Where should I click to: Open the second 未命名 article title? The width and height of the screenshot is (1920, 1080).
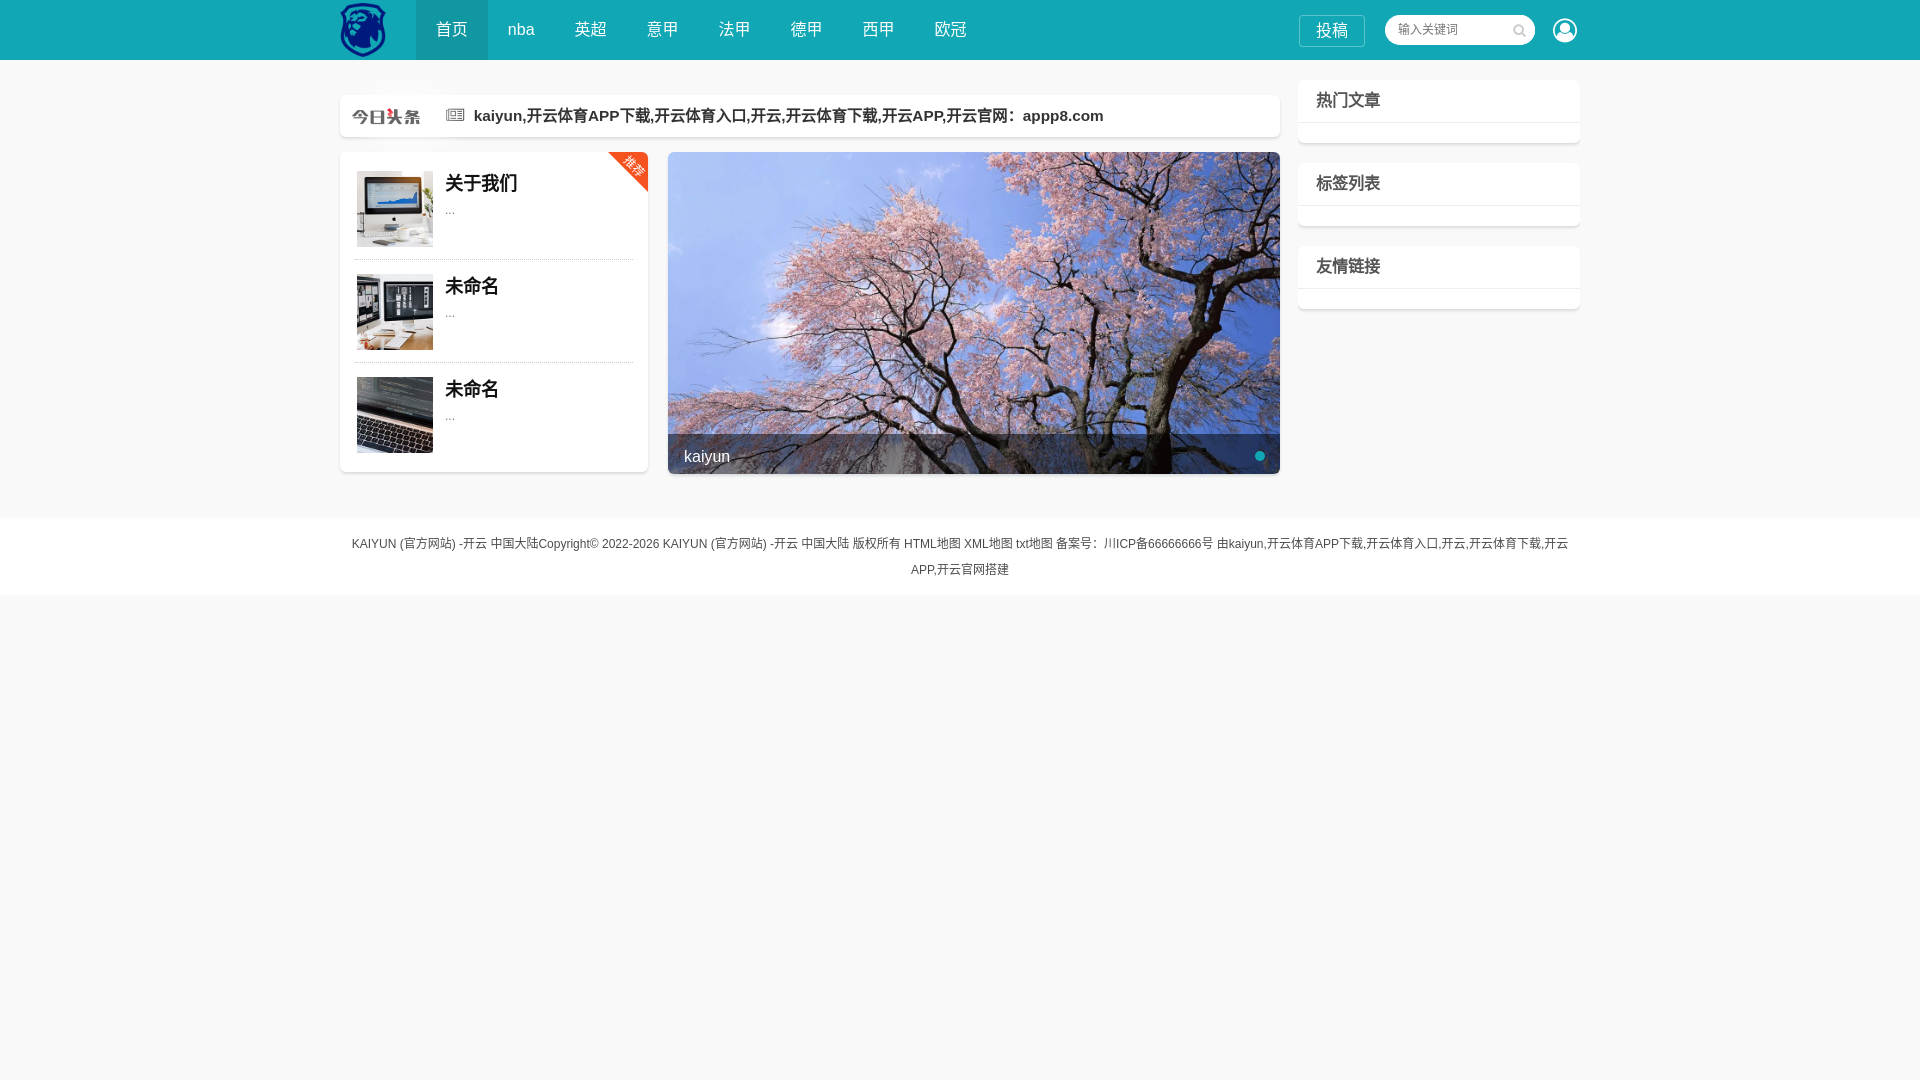pyautogui.click(x=472, y=389)
